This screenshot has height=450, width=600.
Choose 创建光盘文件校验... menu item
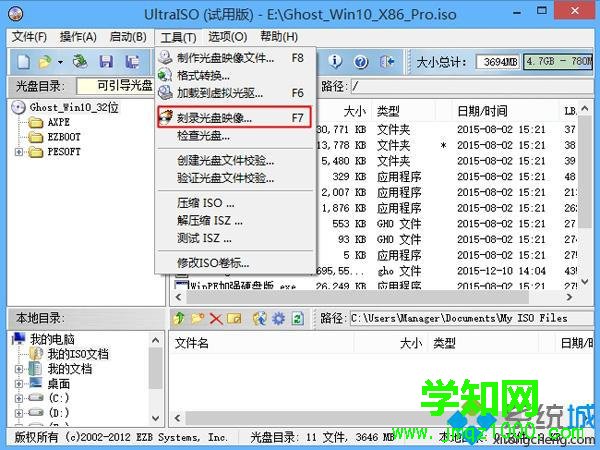tap(235, 161)
